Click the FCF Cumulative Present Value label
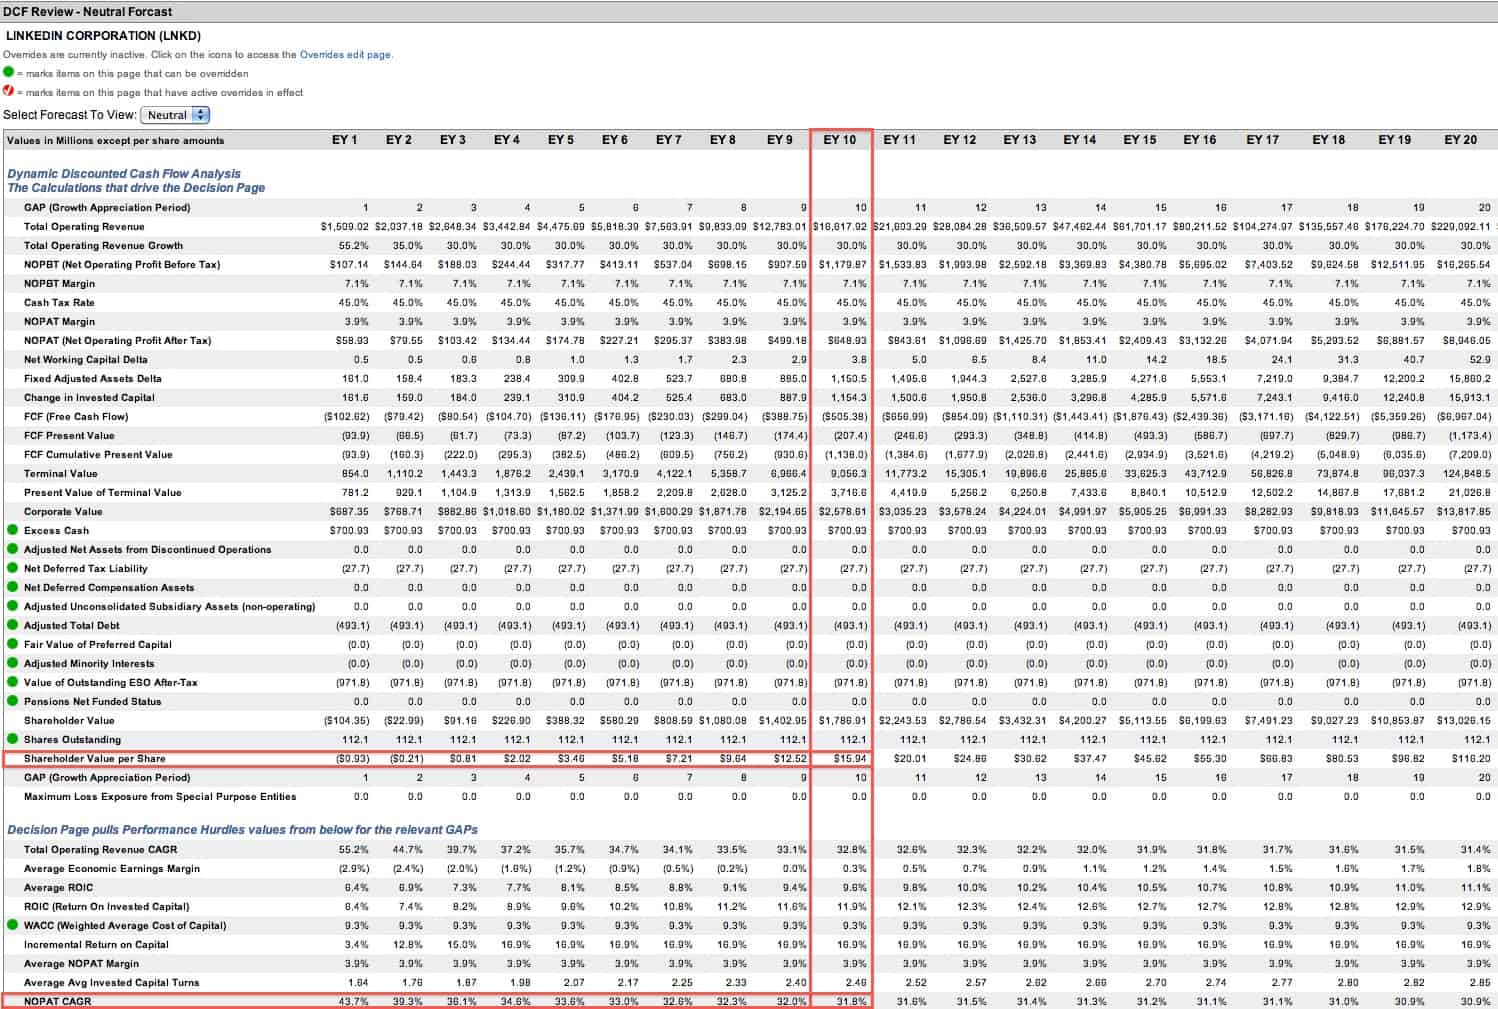1498x1009 pixels. [98, 455]
